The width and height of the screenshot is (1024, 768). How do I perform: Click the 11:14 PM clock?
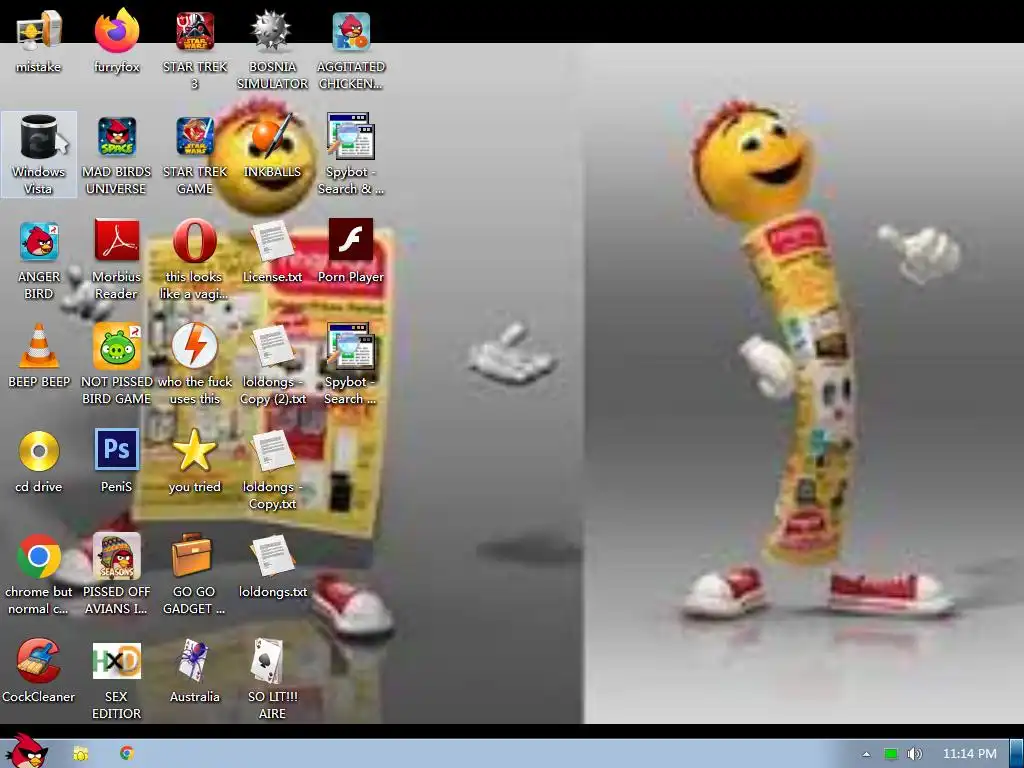[x=970, y=754]
